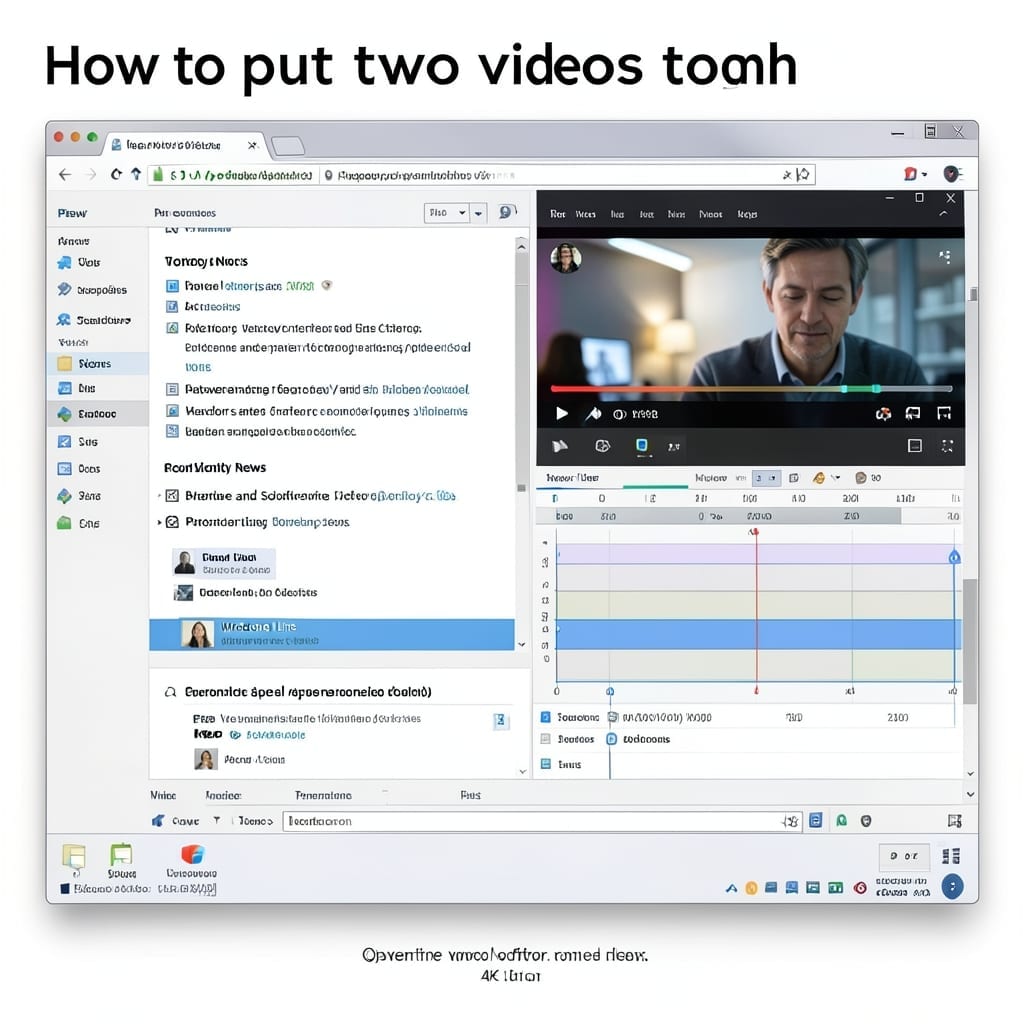Toggle the first blue track checkbox below the timeline
The image size is (1024, 1024).
point(545,717)
